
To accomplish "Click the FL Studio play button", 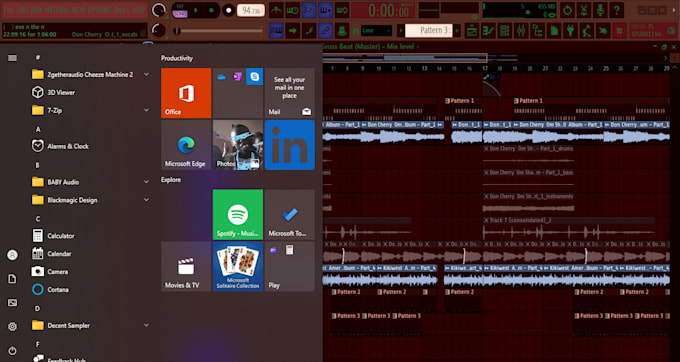I will [x=196, y=10].
